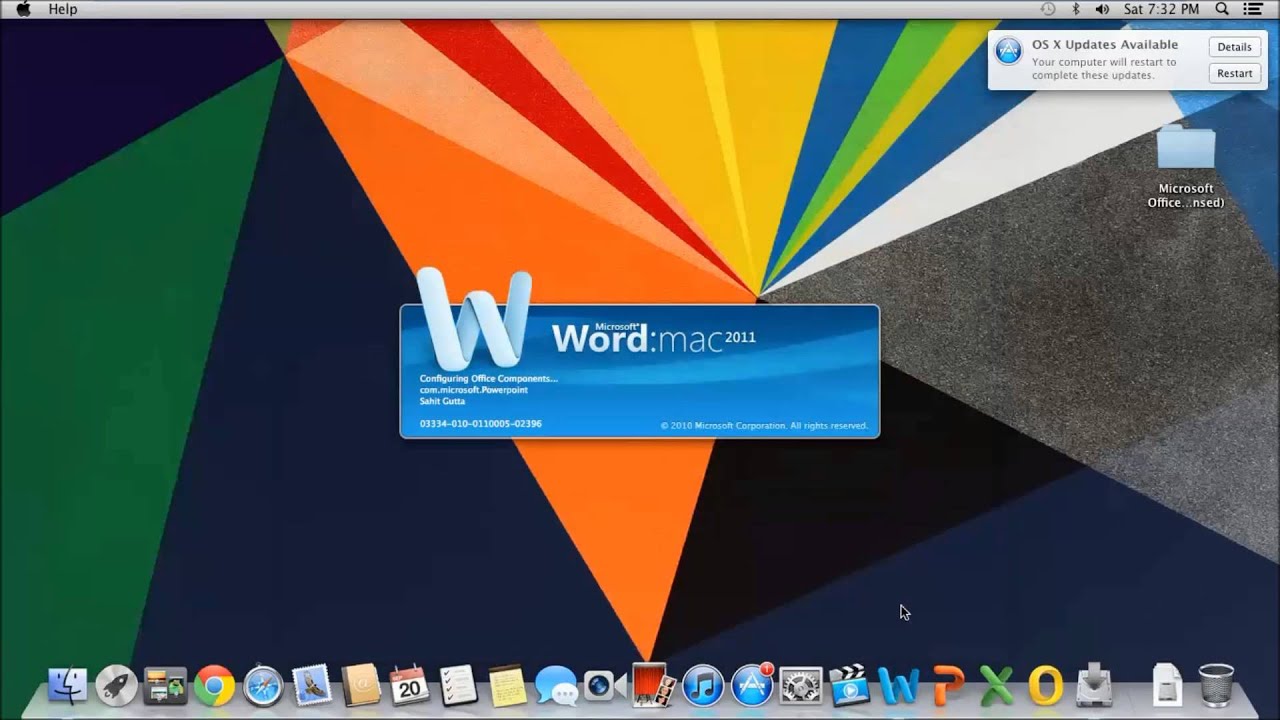
Task: Toggle Bluetooth status from the menu bar
Action: click(1075, 8)
